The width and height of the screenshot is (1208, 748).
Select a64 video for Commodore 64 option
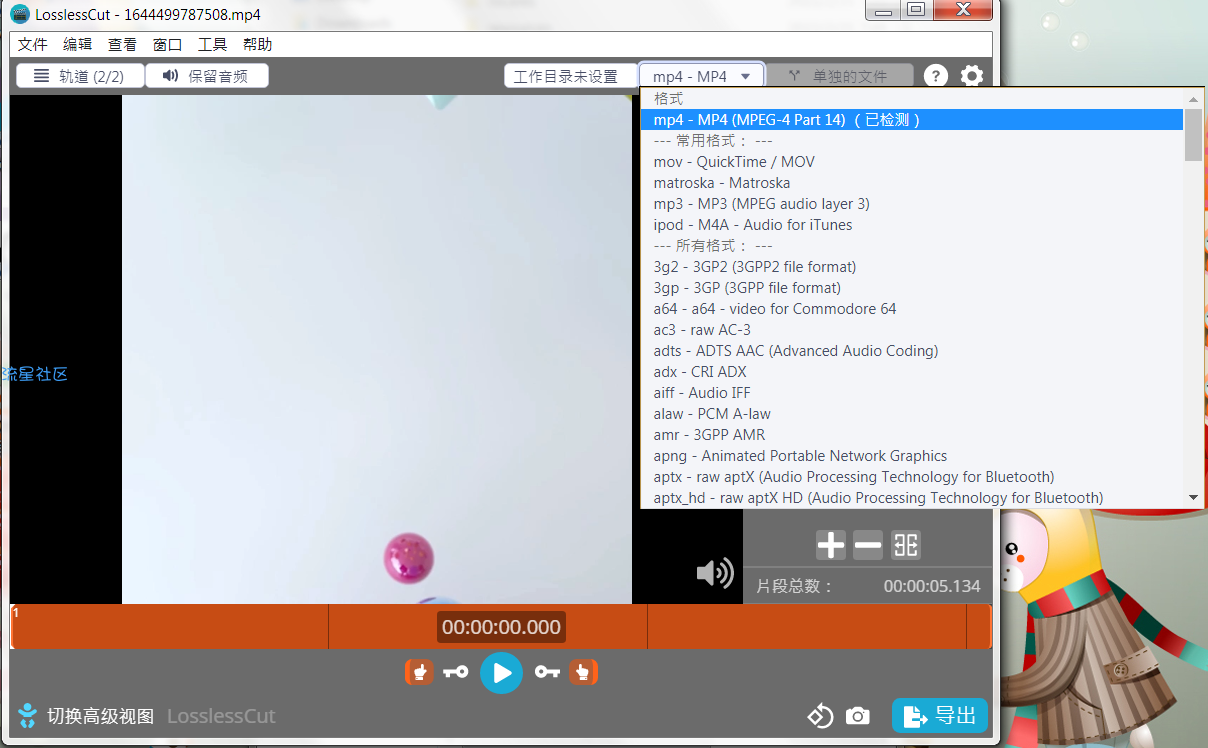coord(912,309)
